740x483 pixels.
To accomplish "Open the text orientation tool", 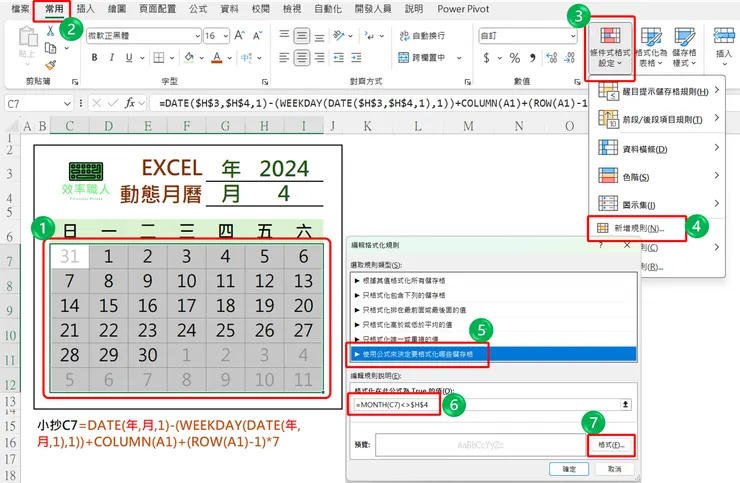I will click(x=339, y=35).
